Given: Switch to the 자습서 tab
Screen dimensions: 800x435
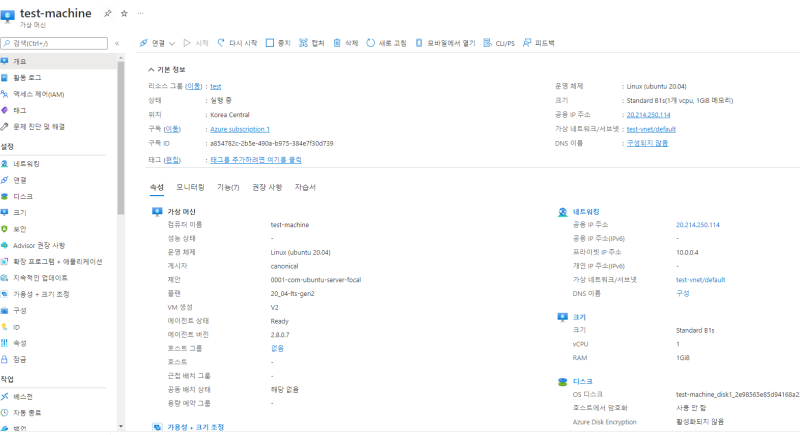Looking at the screenshot, I should coord(305,188).
